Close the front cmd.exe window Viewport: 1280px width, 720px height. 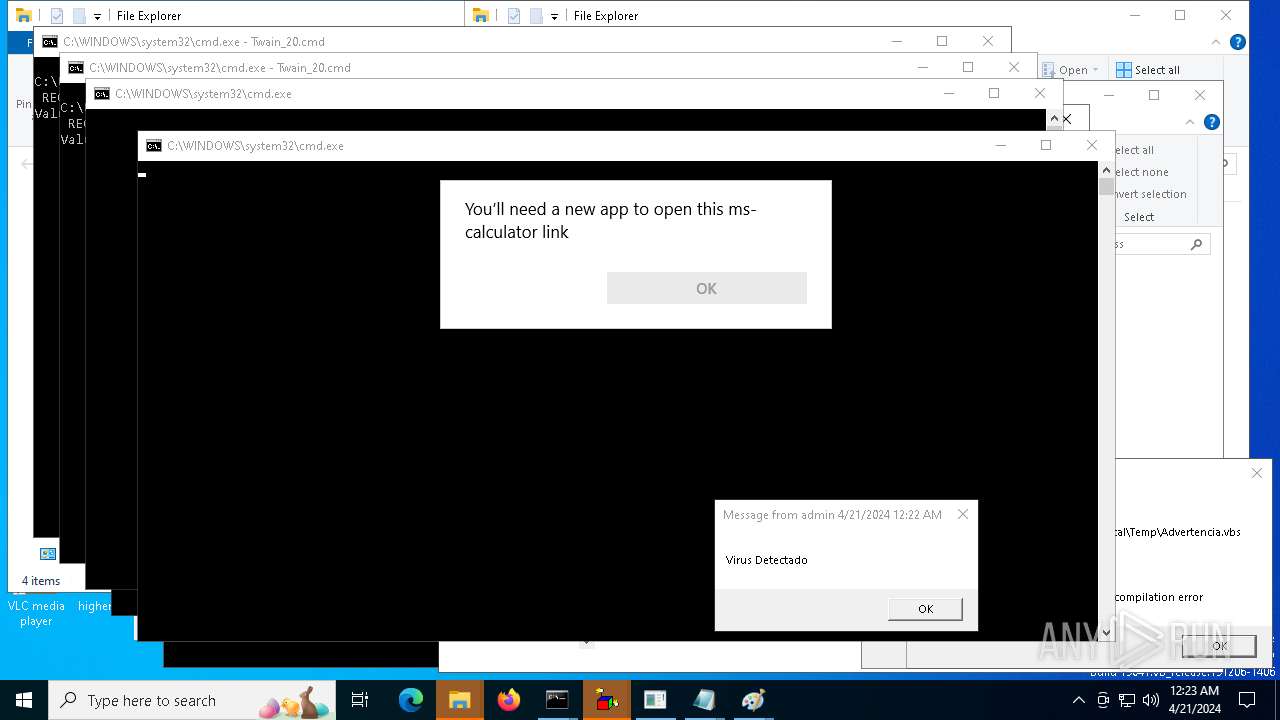tap(1092, 145)
